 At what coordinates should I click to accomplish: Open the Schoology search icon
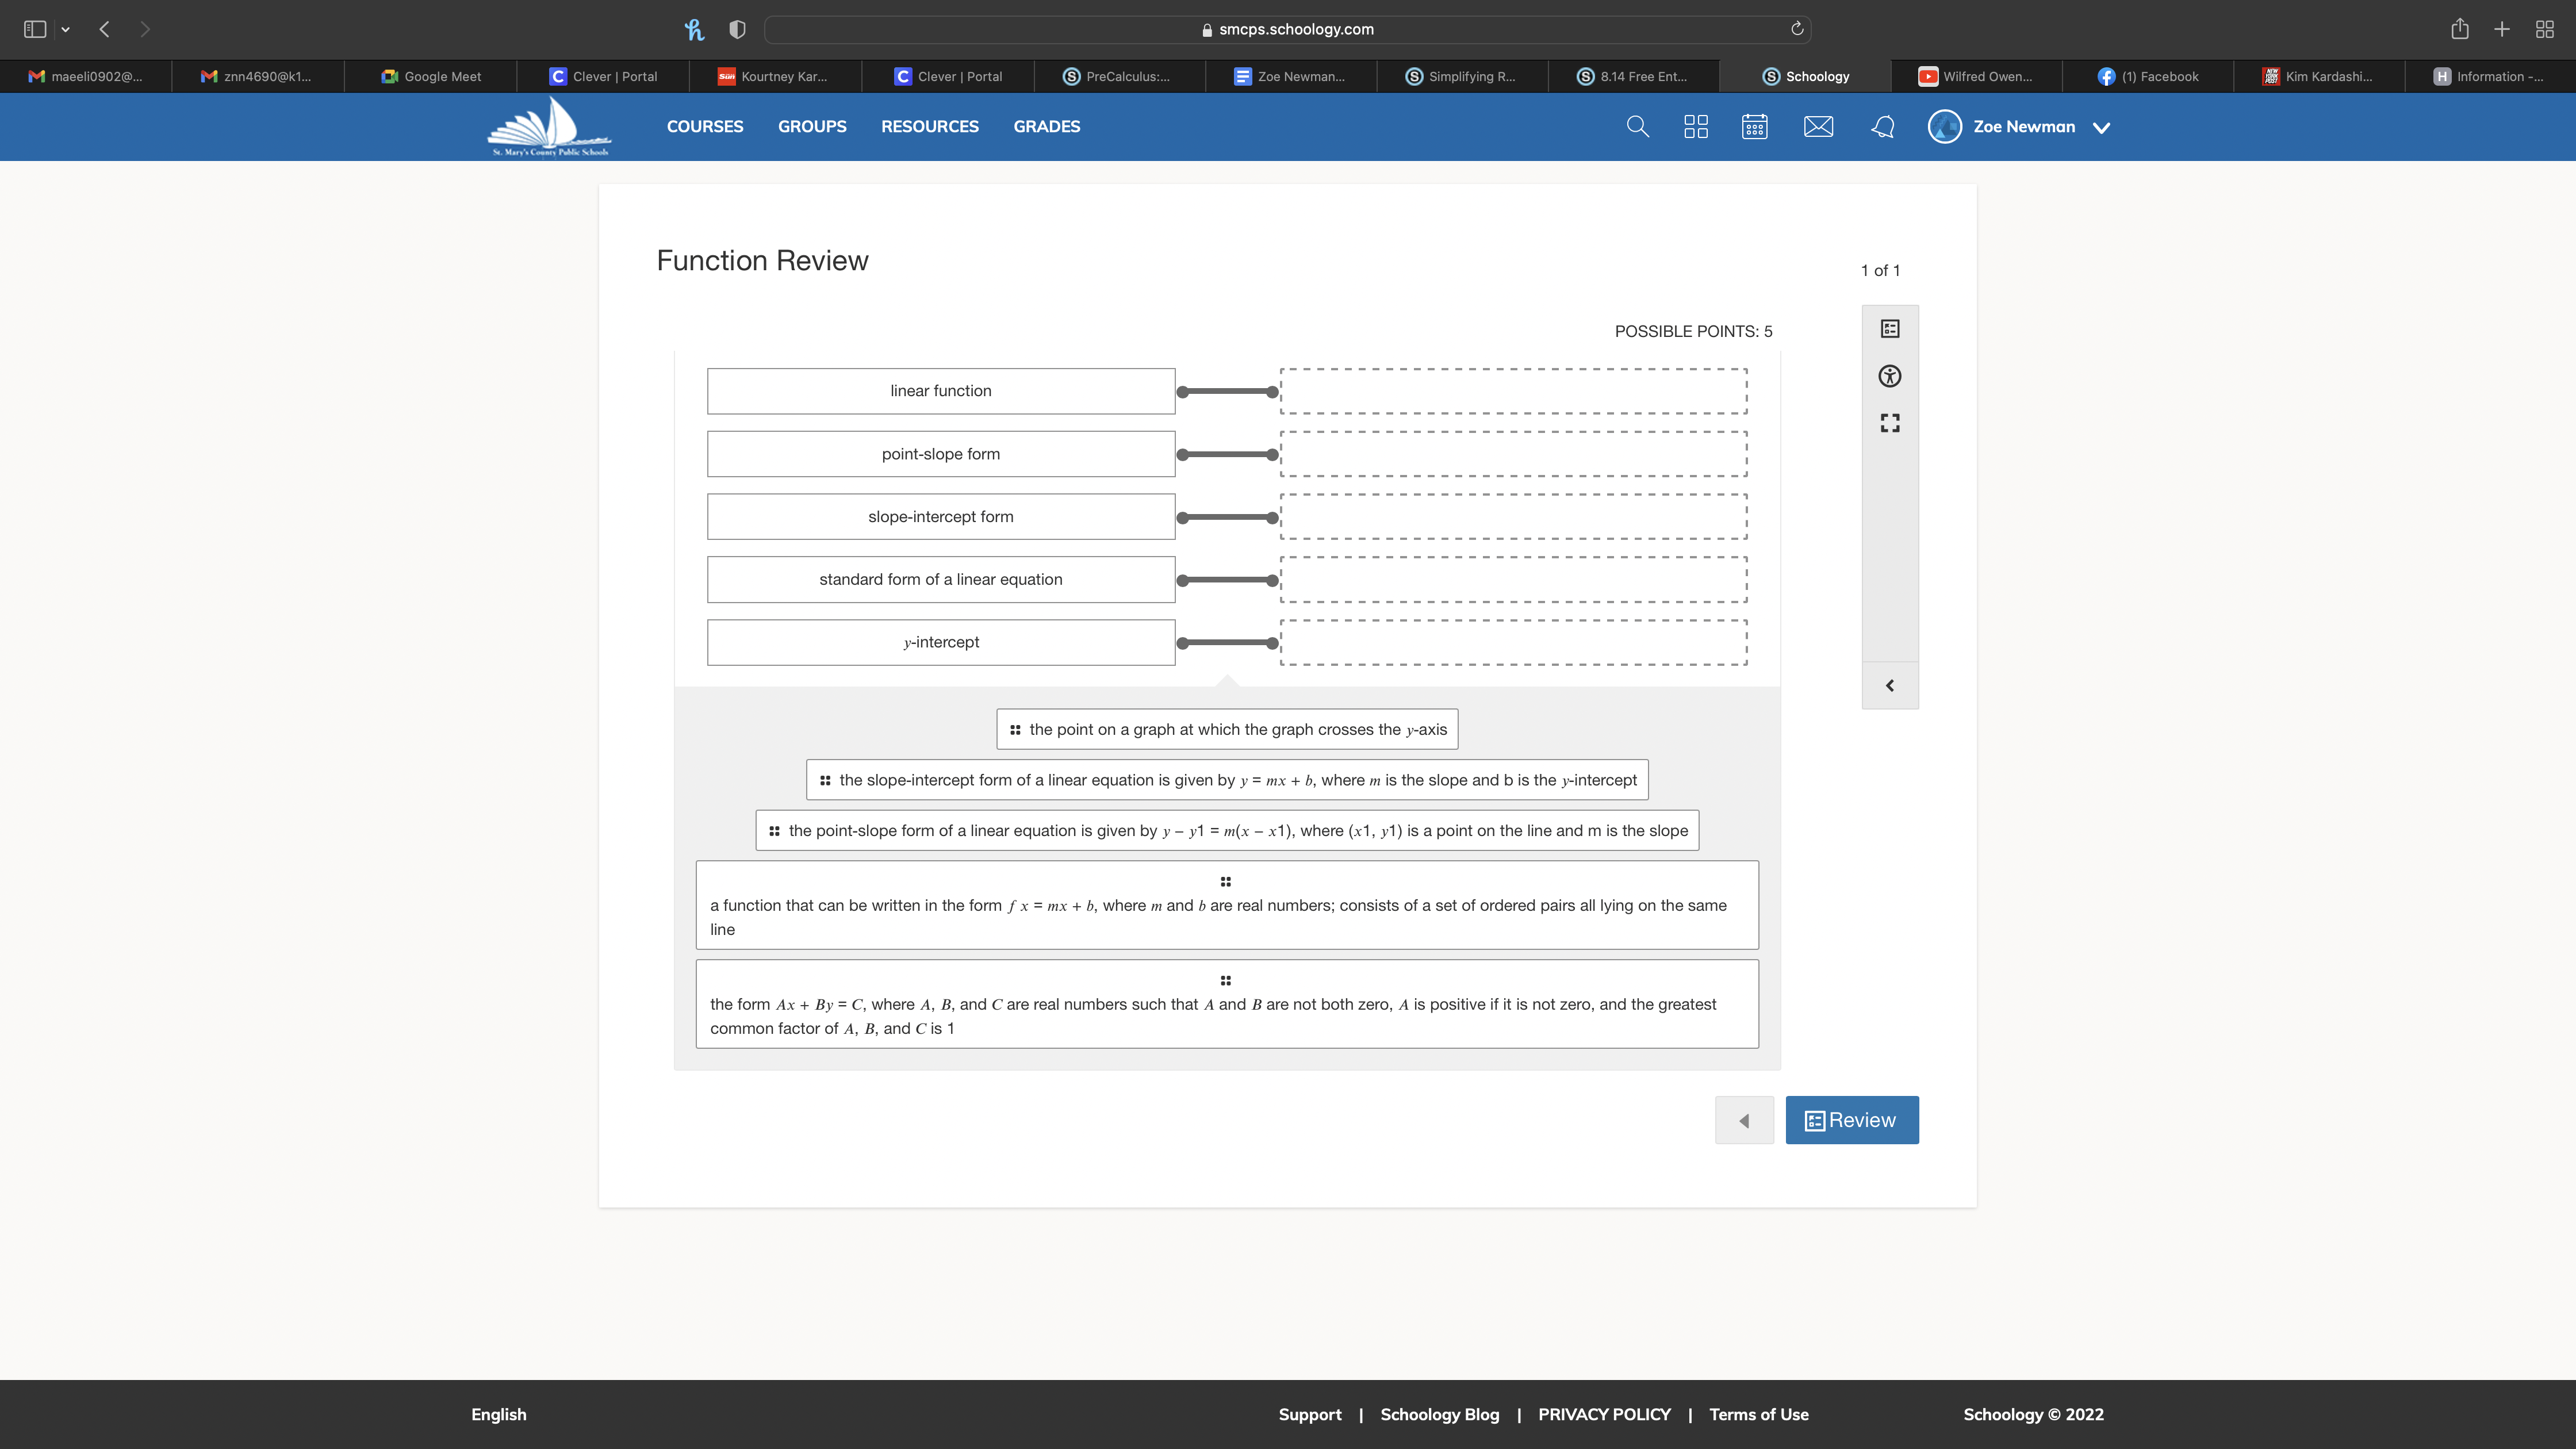tap(1637, 127)
